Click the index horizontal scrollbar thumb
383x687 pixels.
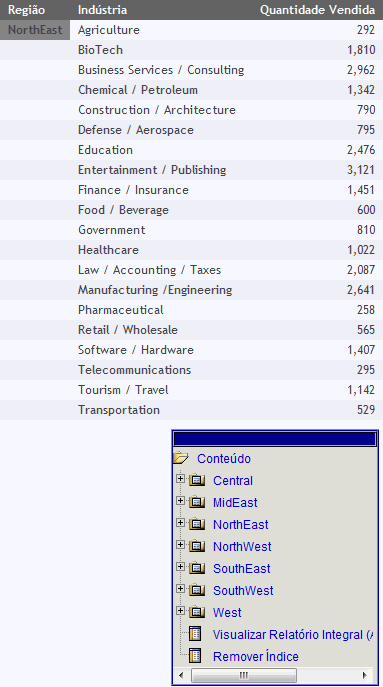pos(244,675)
